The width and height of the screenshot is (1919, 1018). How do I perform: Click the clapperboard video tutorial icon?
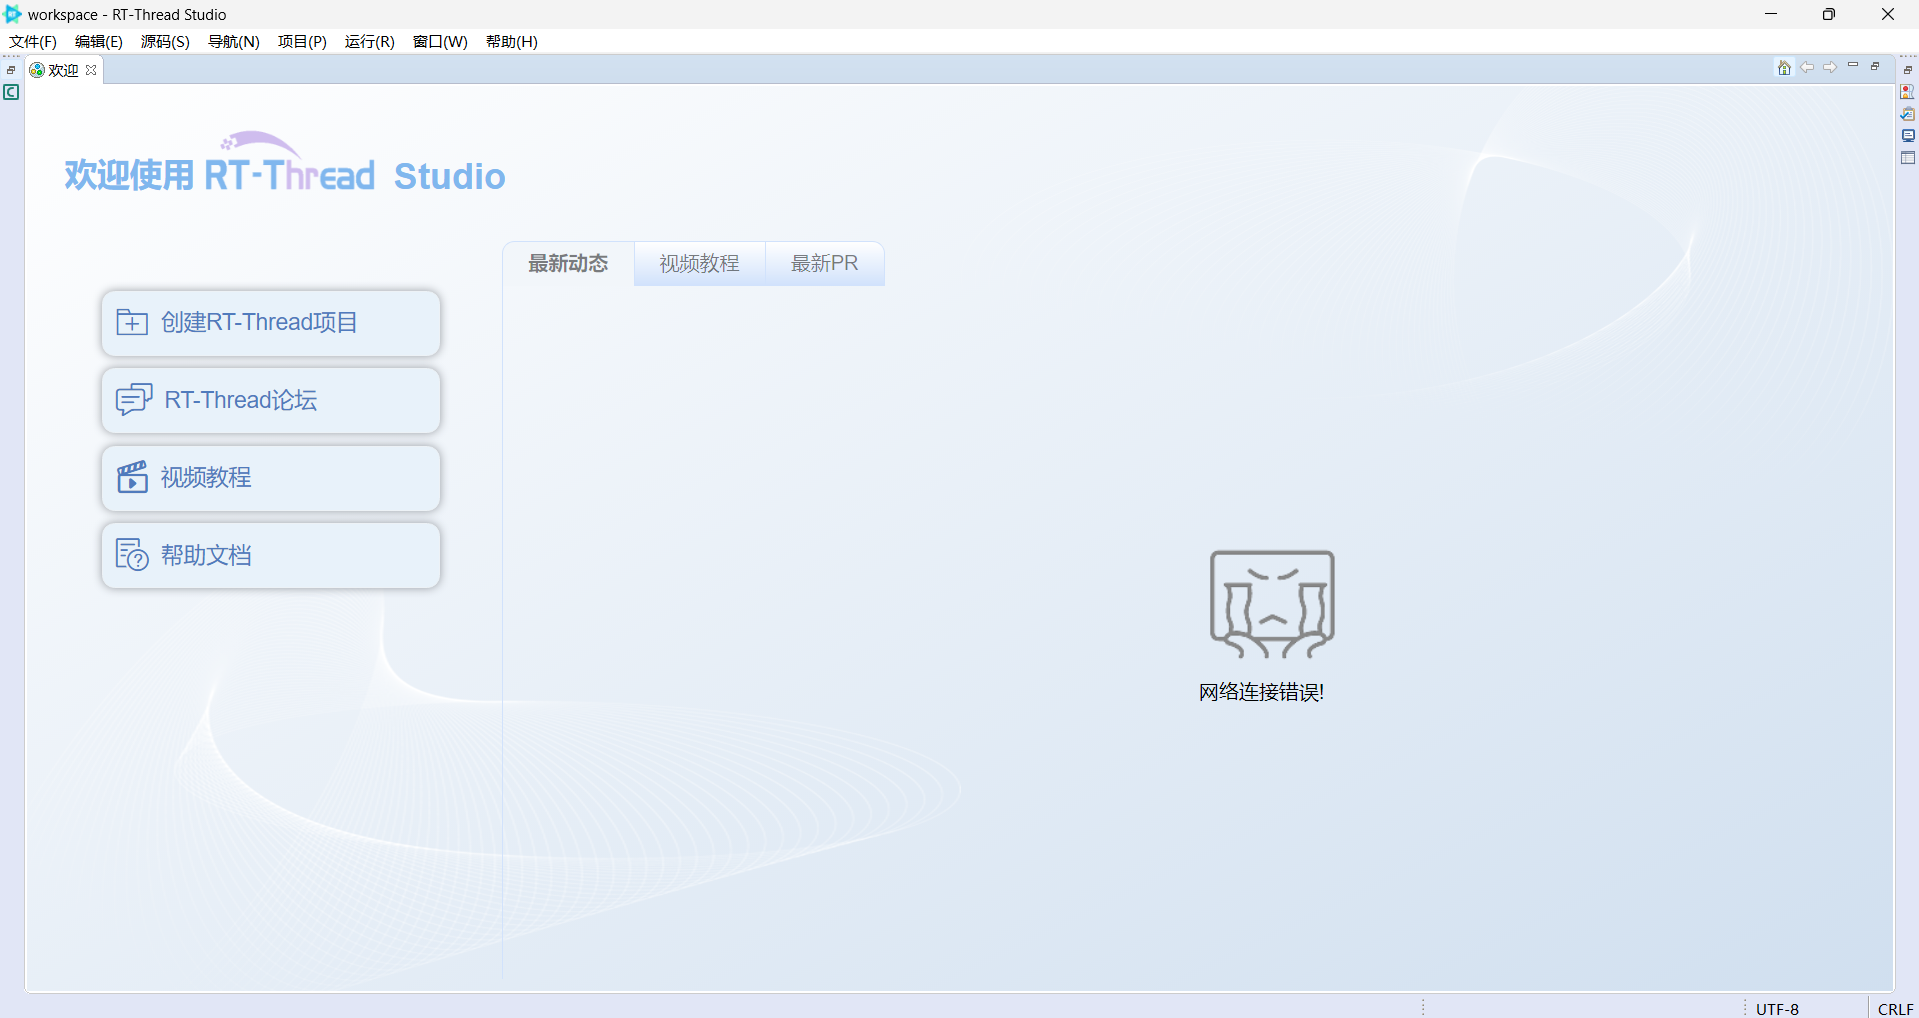click(132, 477)
